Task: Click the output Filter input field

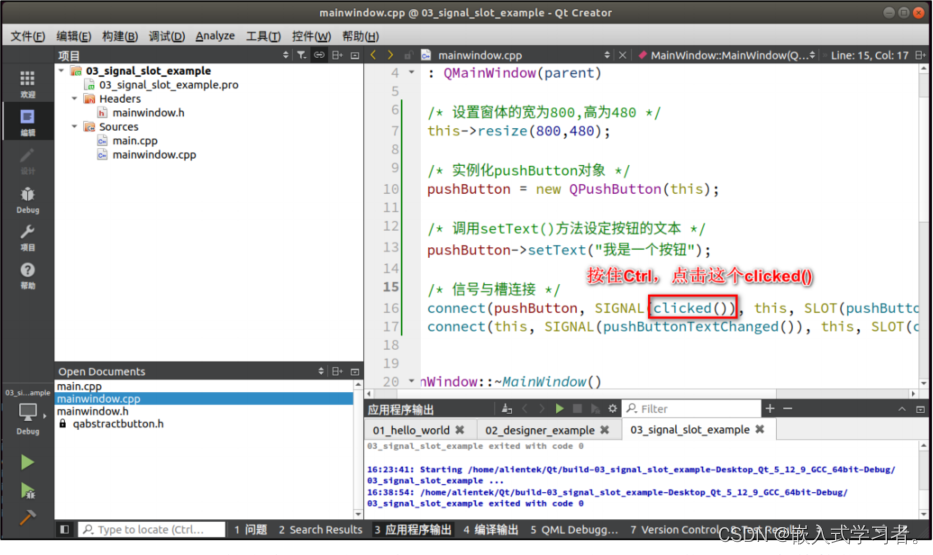Action: (691, 409)
